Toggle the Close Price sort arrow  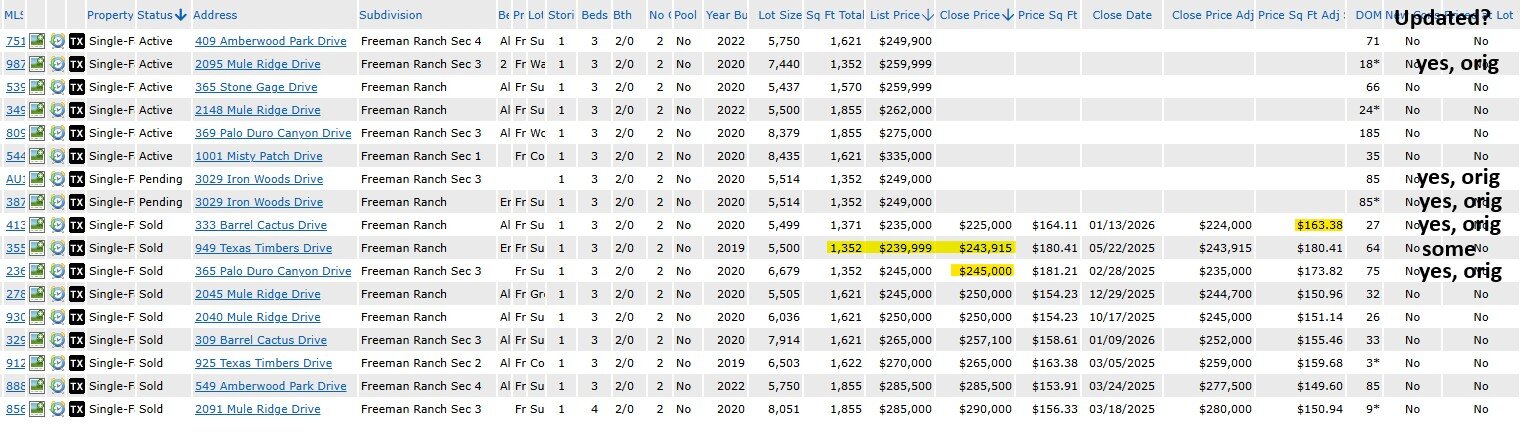pos(1007,15)
